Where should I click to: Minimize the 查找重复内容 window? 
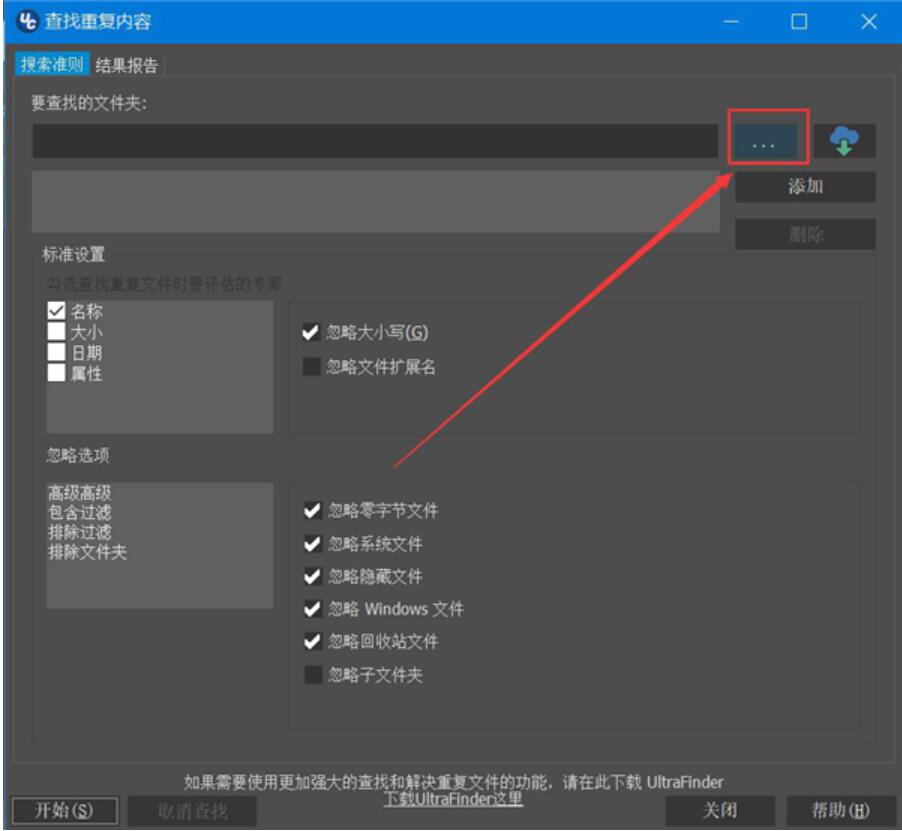731,22
